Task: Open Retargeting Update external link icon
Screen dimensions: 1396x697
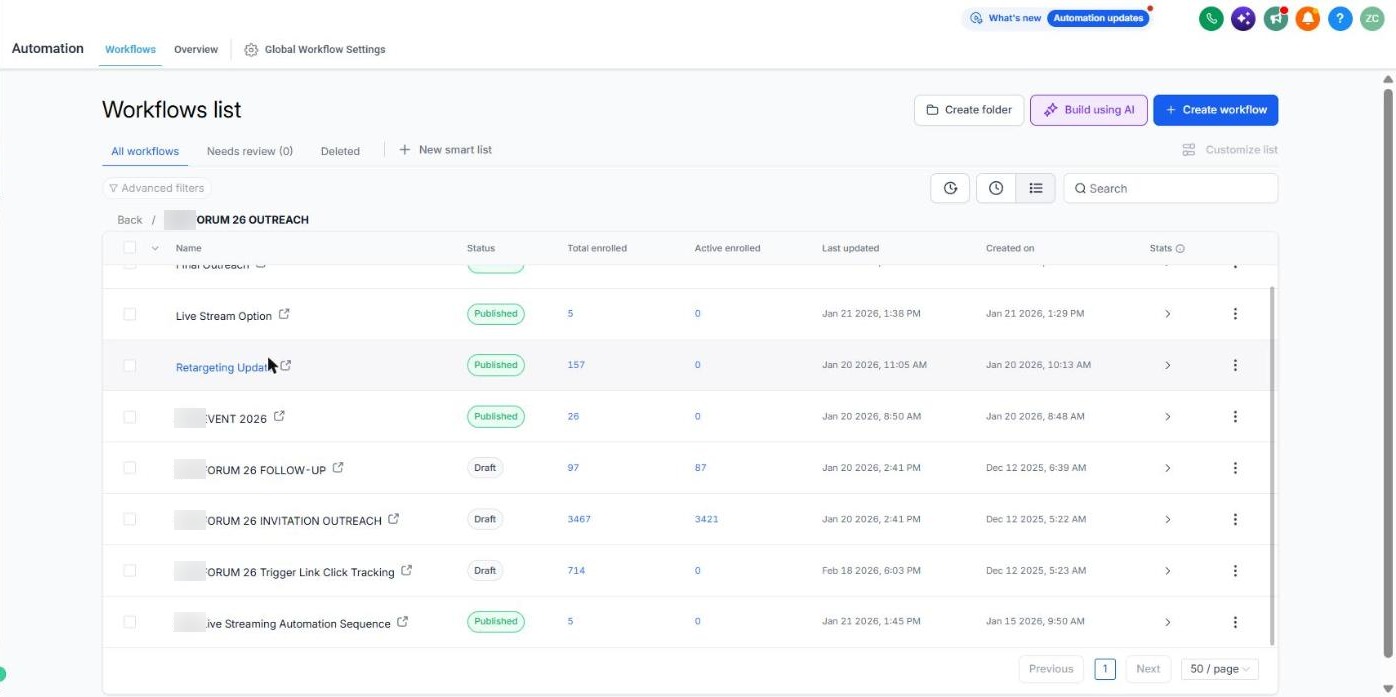Action: click(286, 366)
